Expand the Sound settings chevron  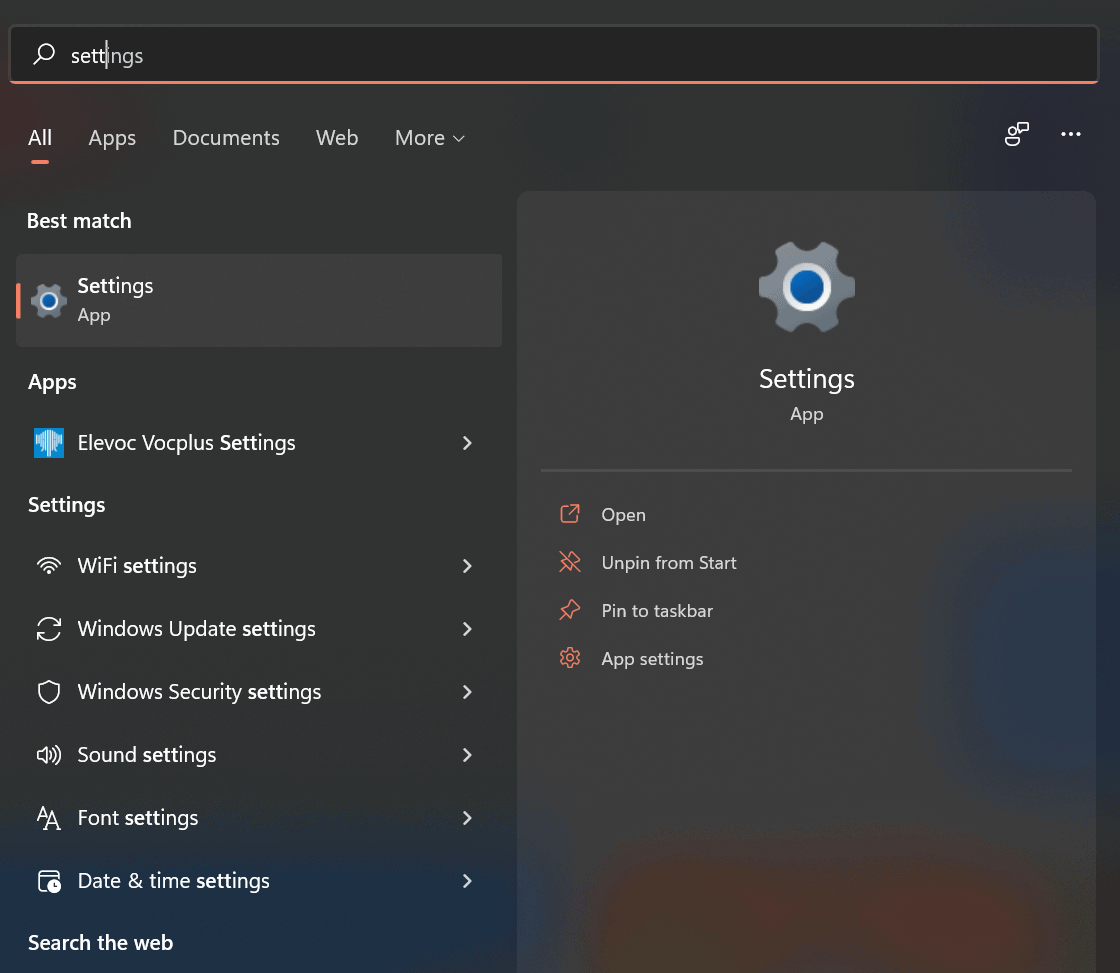pyautogui.click(x=467, y=754)
